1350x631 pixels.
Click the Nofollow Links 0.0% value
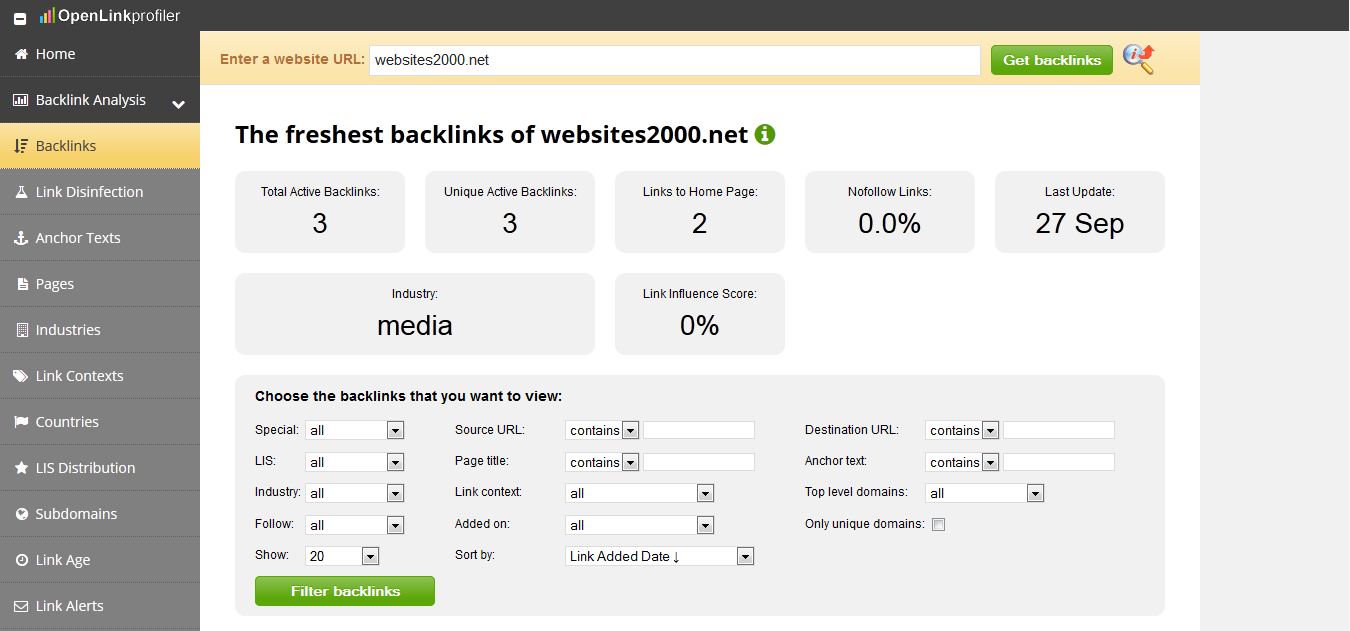click(890, 223)
